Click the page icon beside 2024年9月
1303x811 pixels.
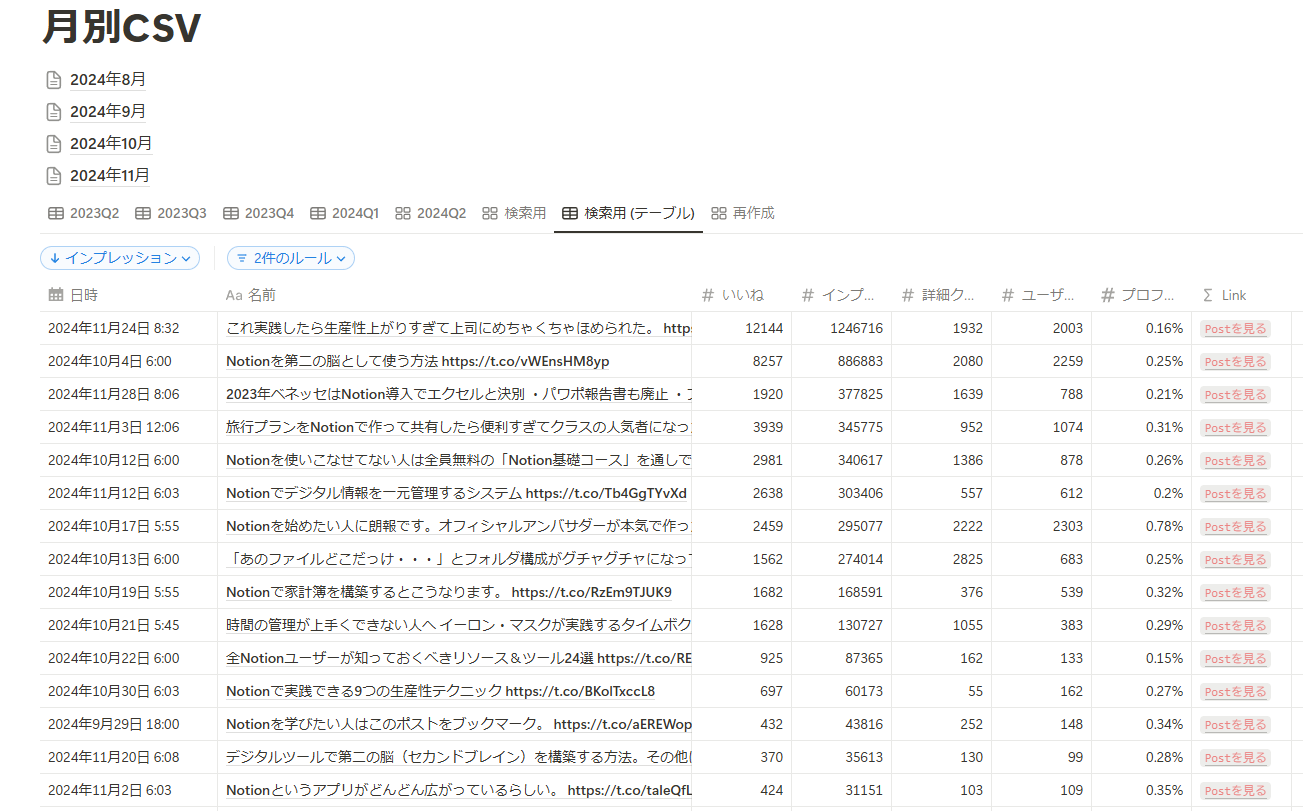point(54,112)
